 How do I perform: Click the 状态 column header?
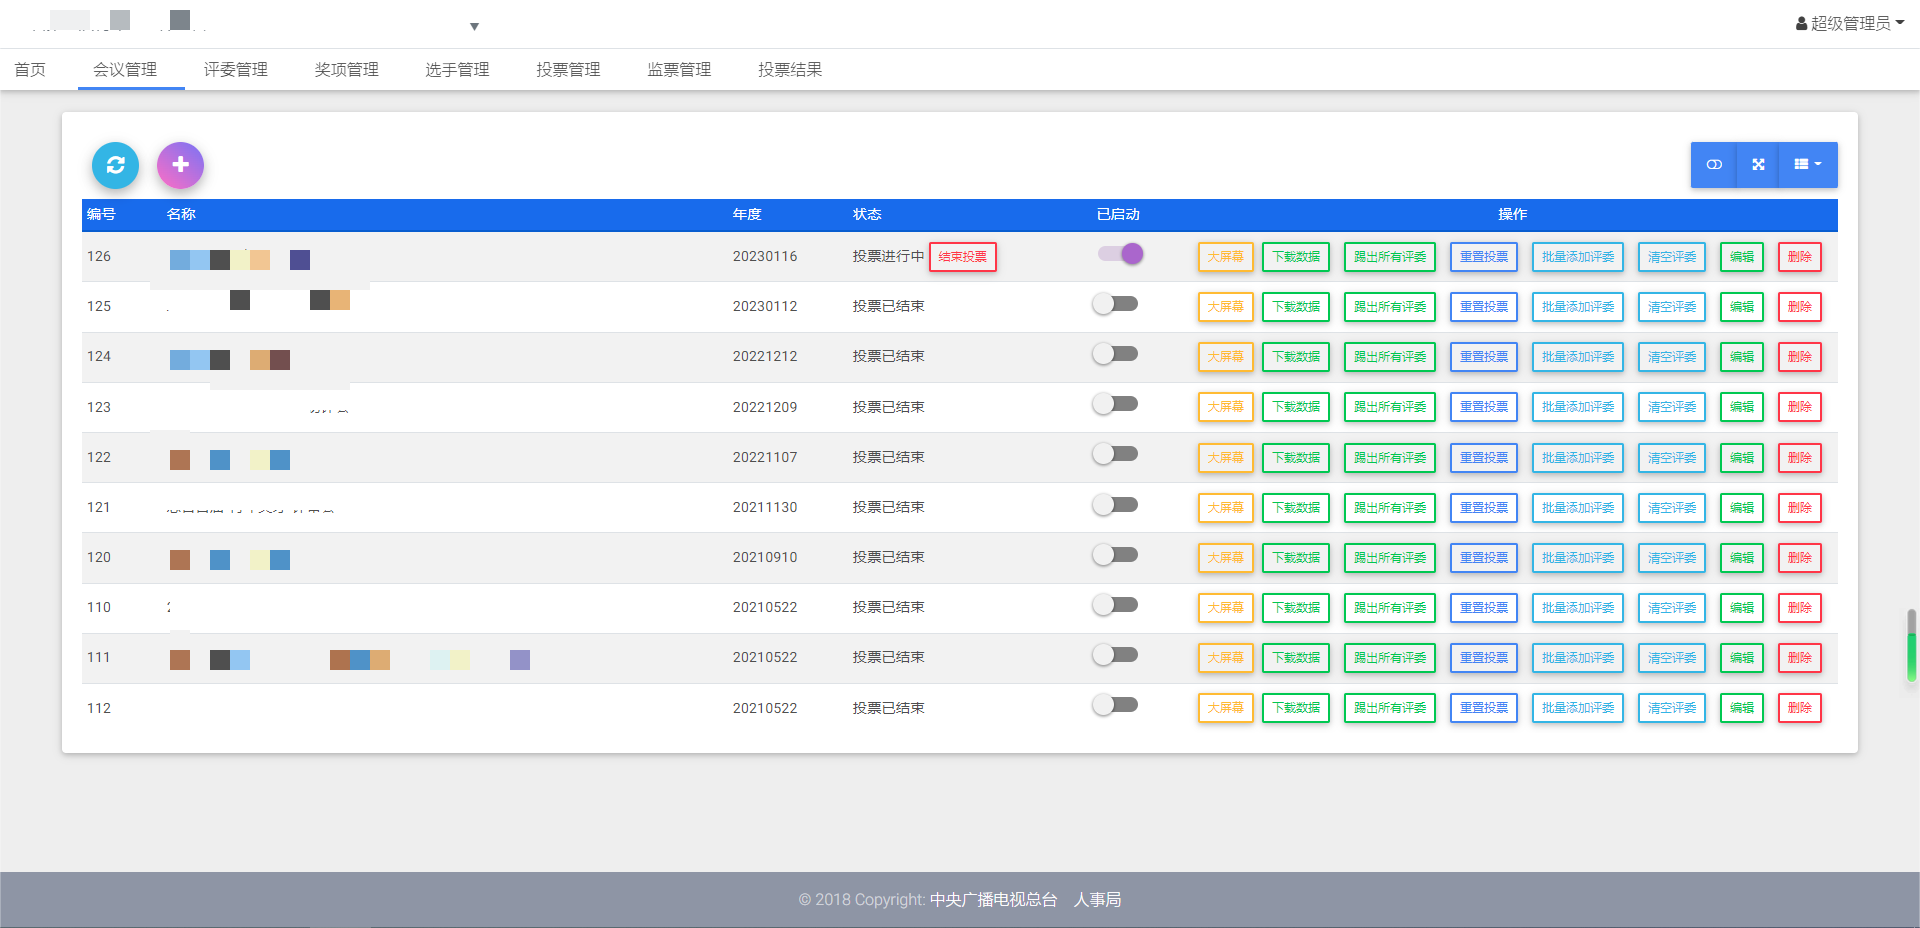pos(867,214)
